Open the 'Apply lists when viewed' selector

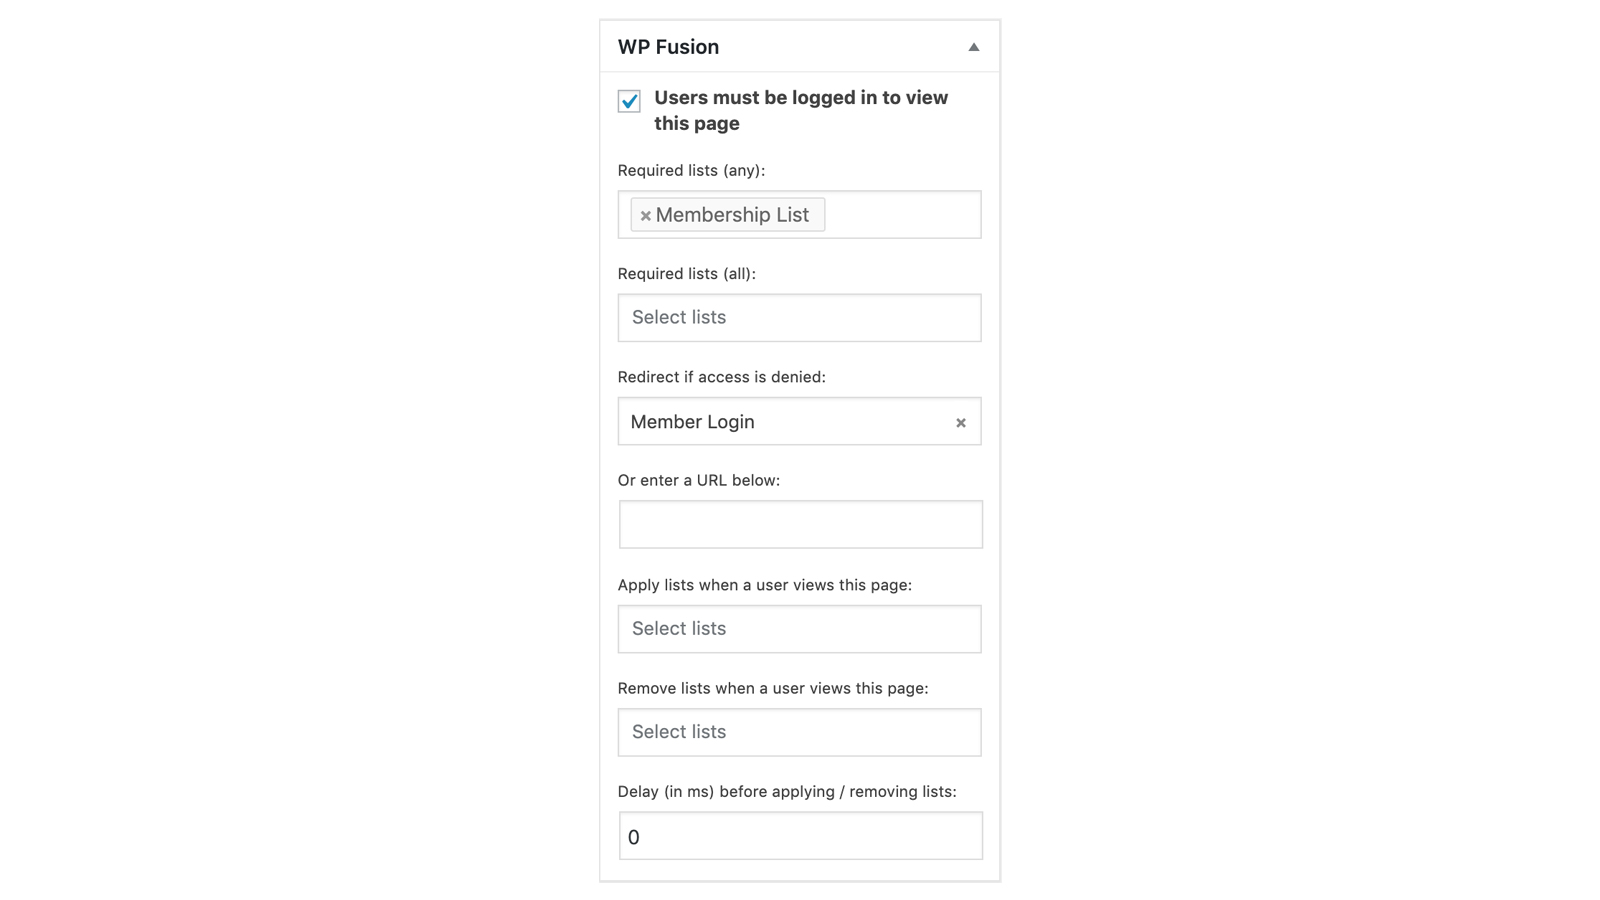pyautogui.click(x=799, y=628)
